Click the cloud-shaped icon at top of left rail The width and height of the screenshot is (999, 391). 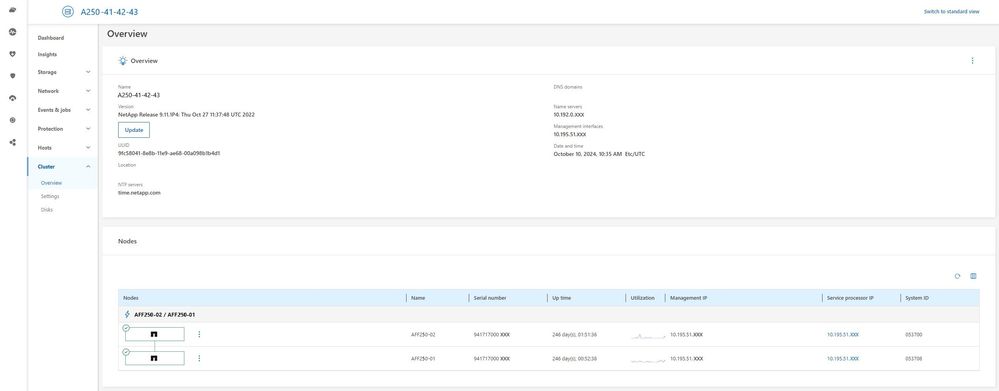(13, 10)
